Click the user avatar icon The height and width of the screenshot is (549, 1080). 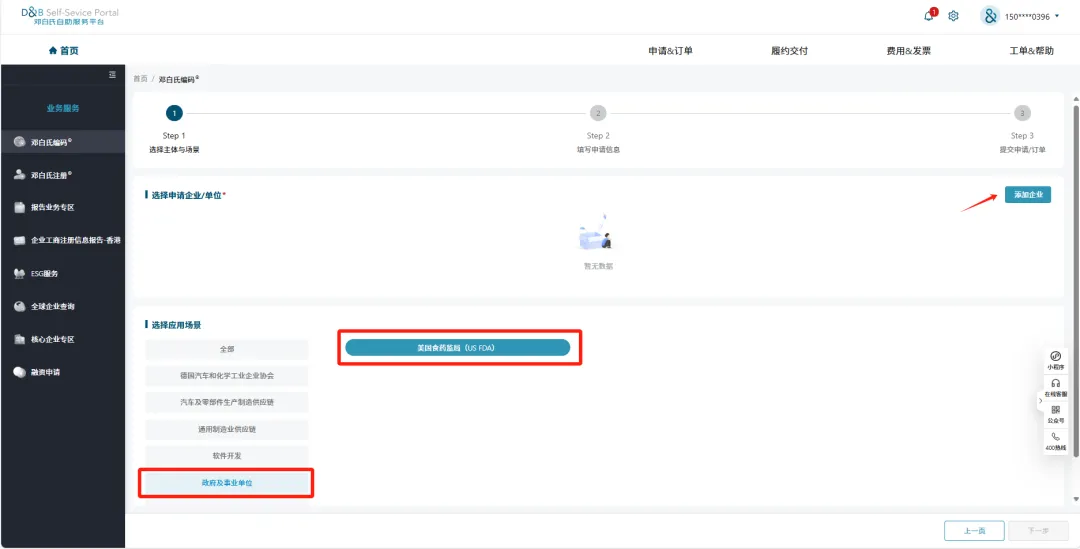[x=990, y=17]
